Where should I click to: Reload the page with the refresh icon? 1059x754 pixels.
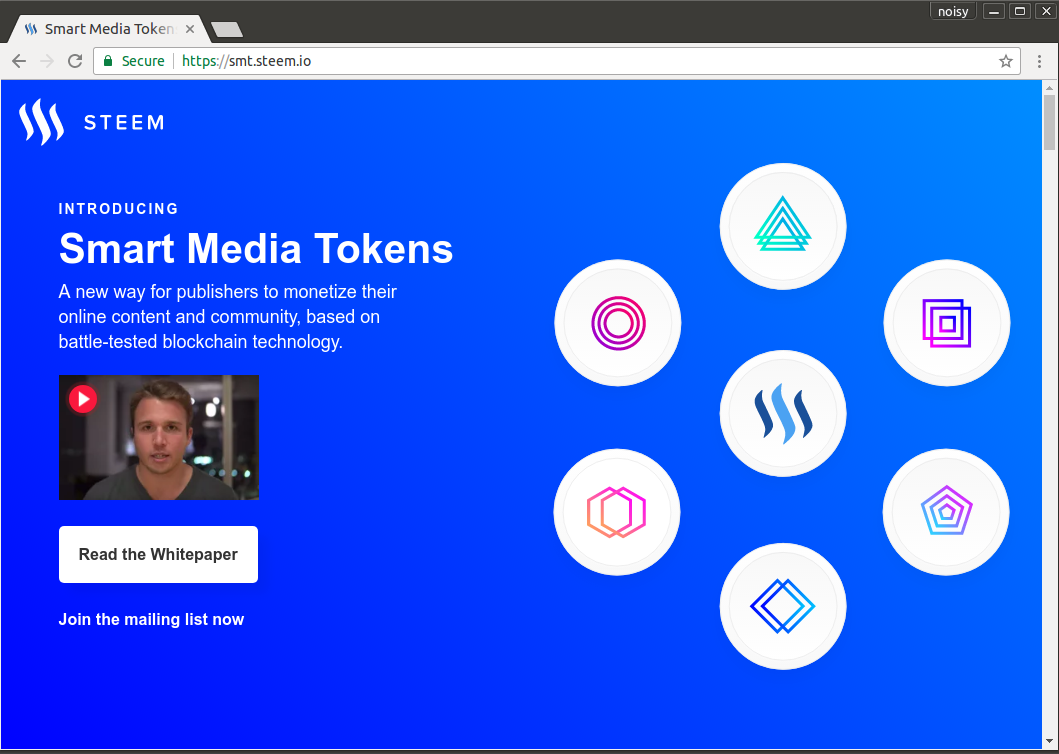coord(75,61)
